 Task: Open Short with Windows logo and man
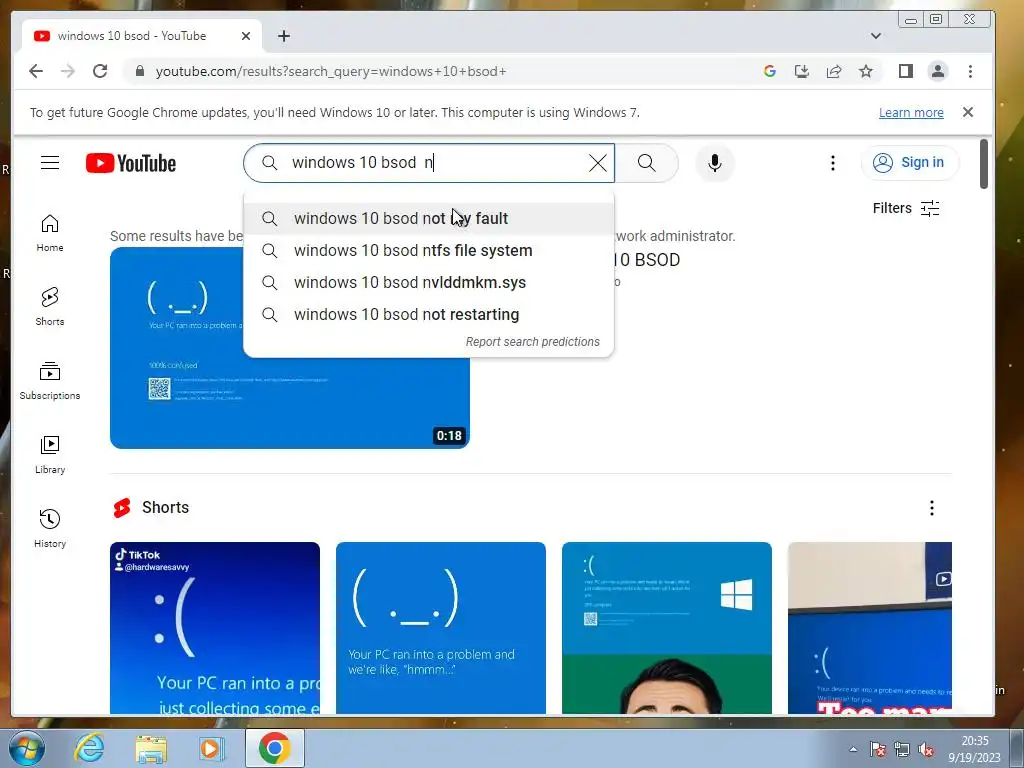click(667, 628)
